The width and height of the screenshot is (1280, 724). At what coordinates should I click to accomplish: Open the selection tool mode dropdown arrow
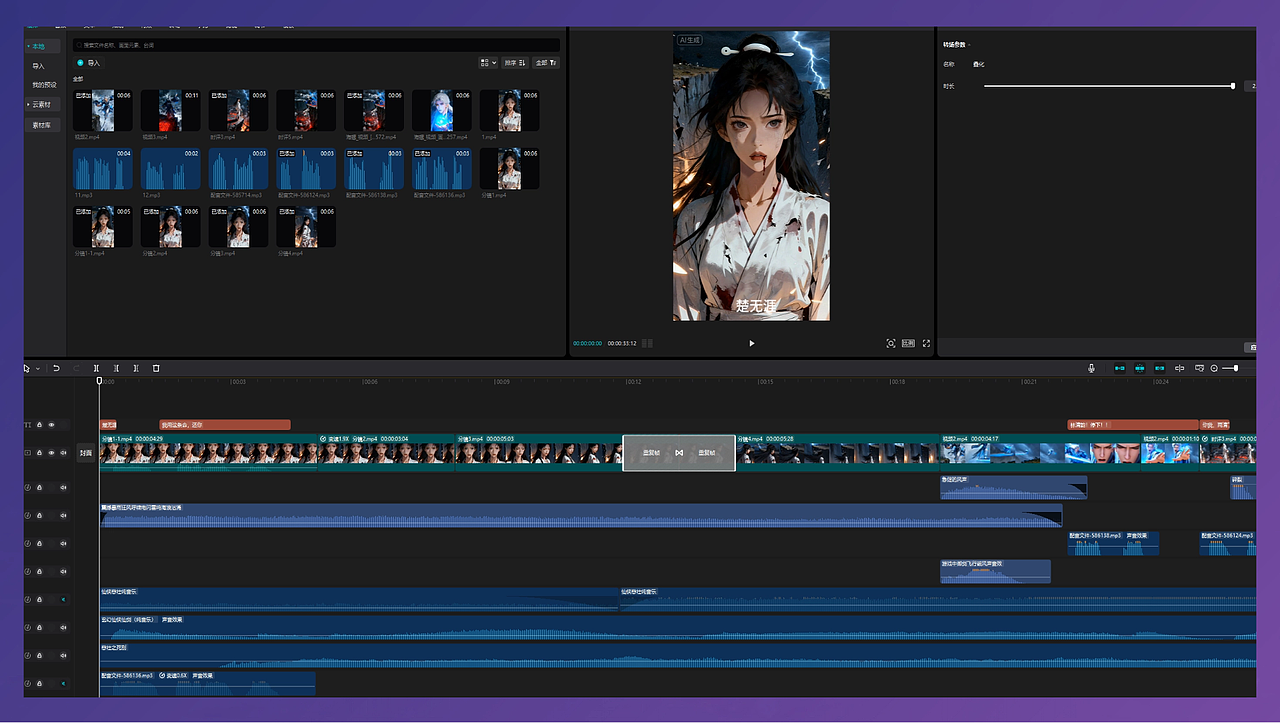click(x=38, y=369)
